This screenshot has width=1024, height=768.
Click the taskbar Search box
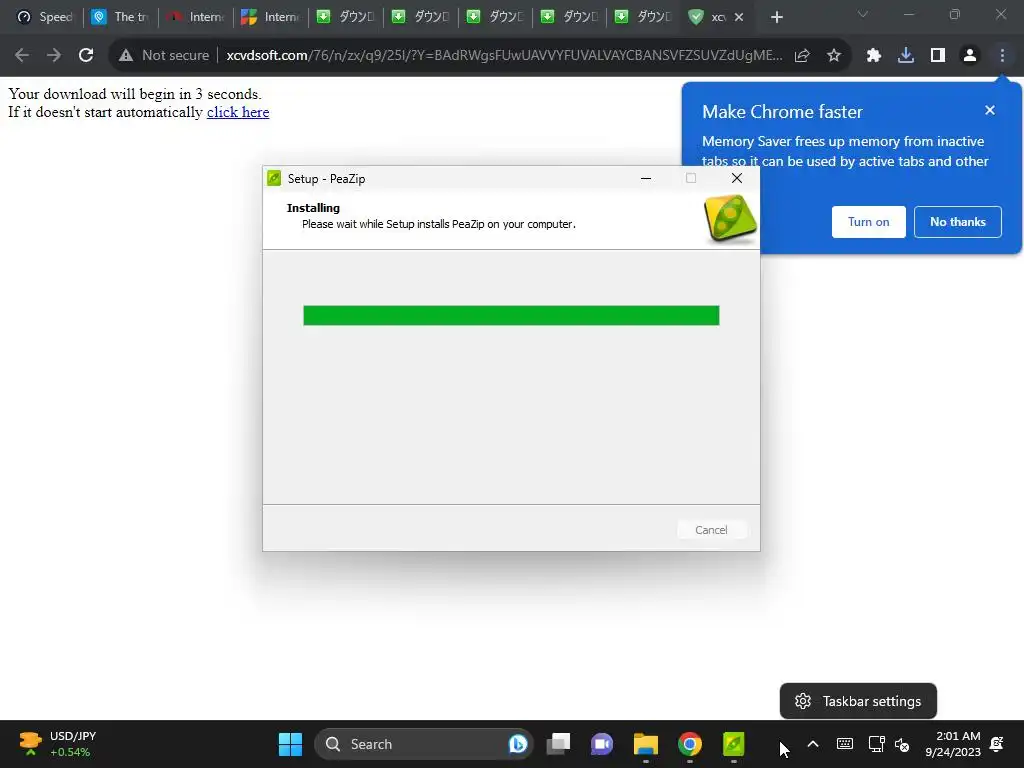click(423, 744)
